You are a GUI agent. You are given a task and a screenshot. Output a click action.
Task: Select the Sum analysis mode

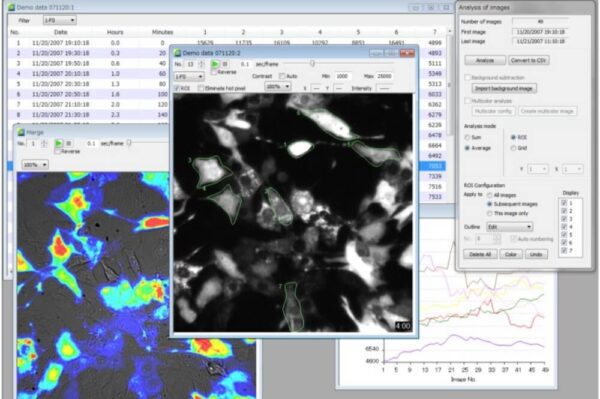467,137
